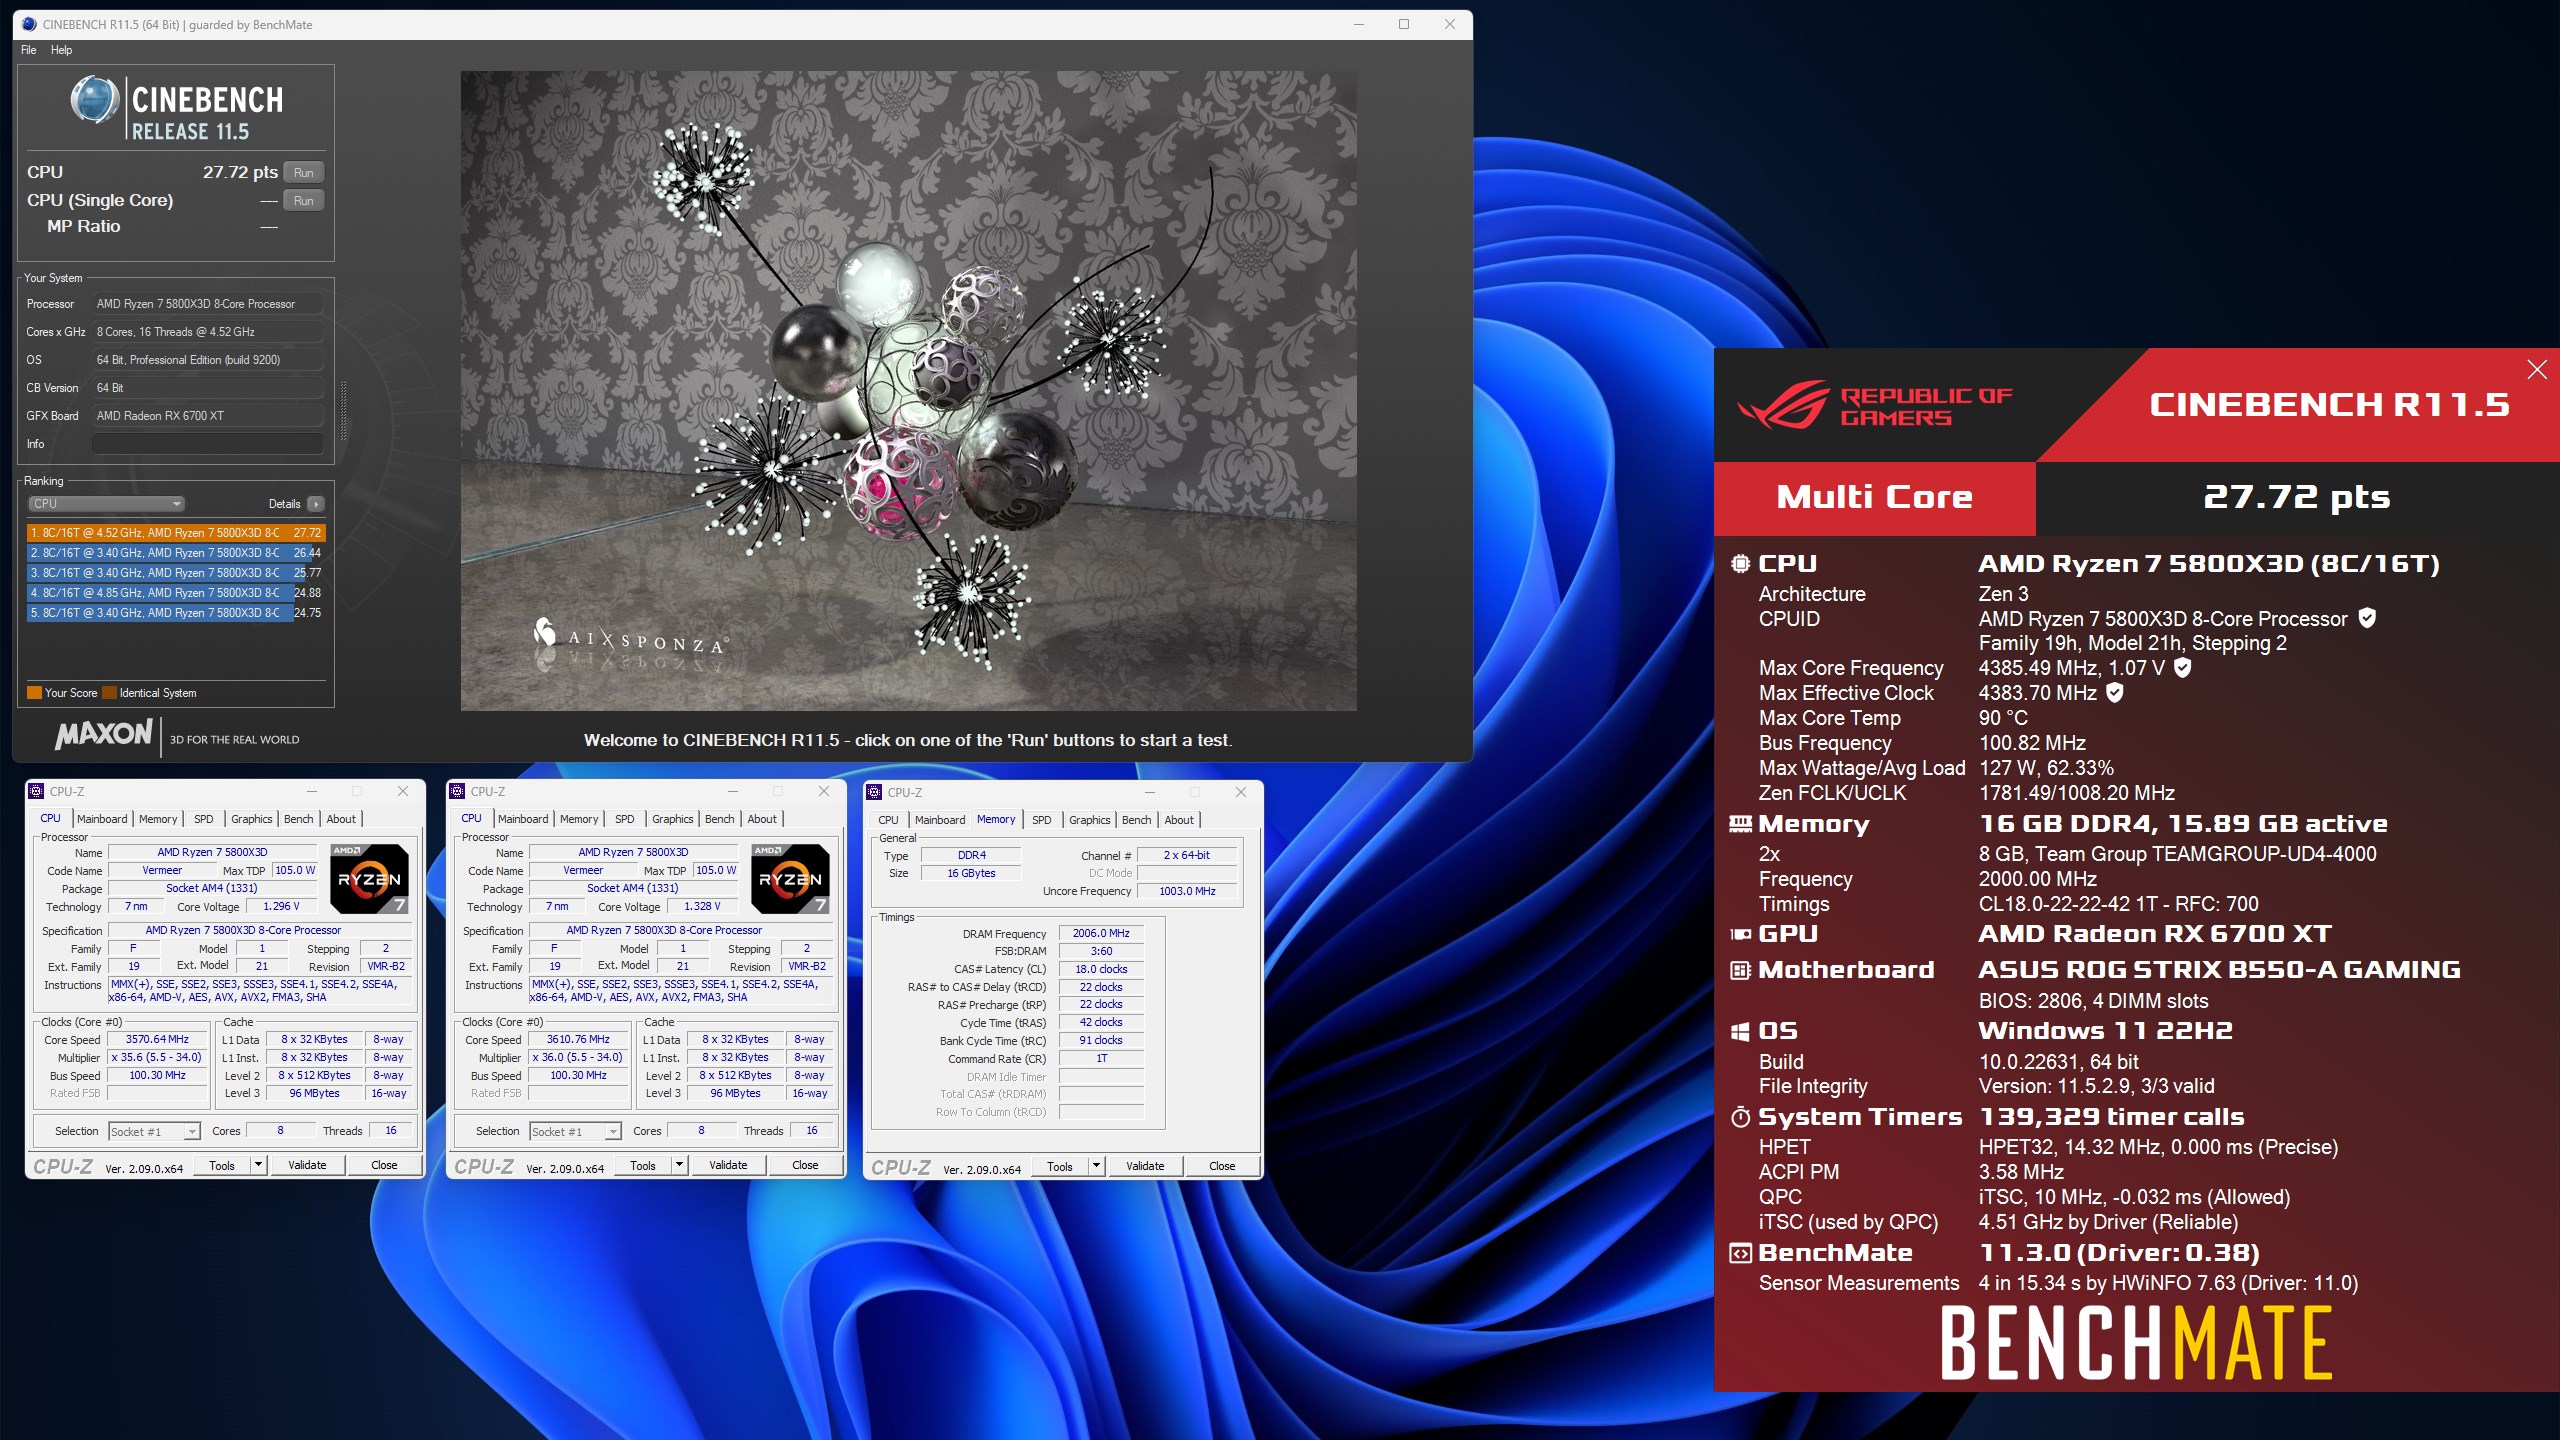Click the CPU chip icon in BenchMate panel

[1740, 564]
